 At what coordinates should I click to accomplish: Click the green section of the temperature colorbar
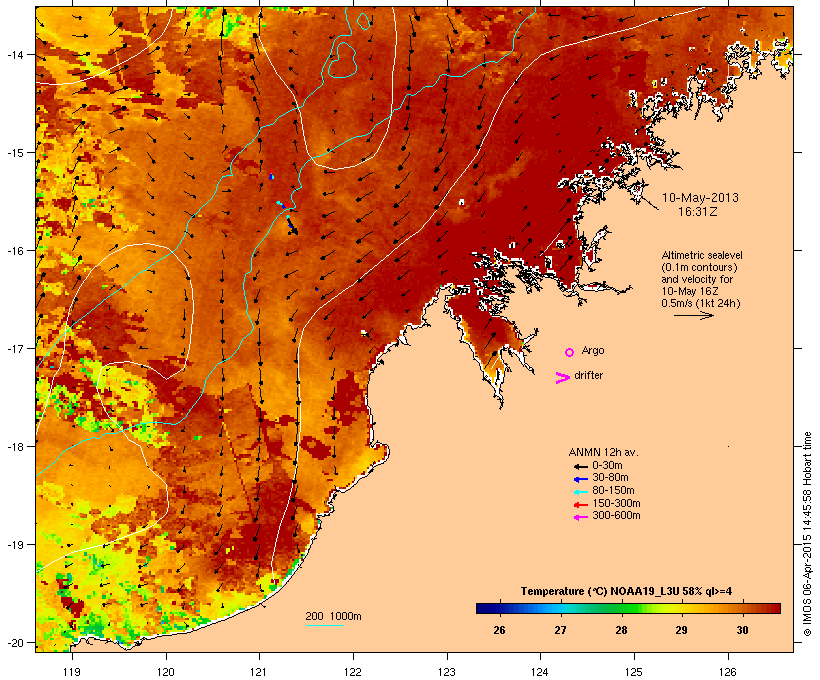[622, 608]
